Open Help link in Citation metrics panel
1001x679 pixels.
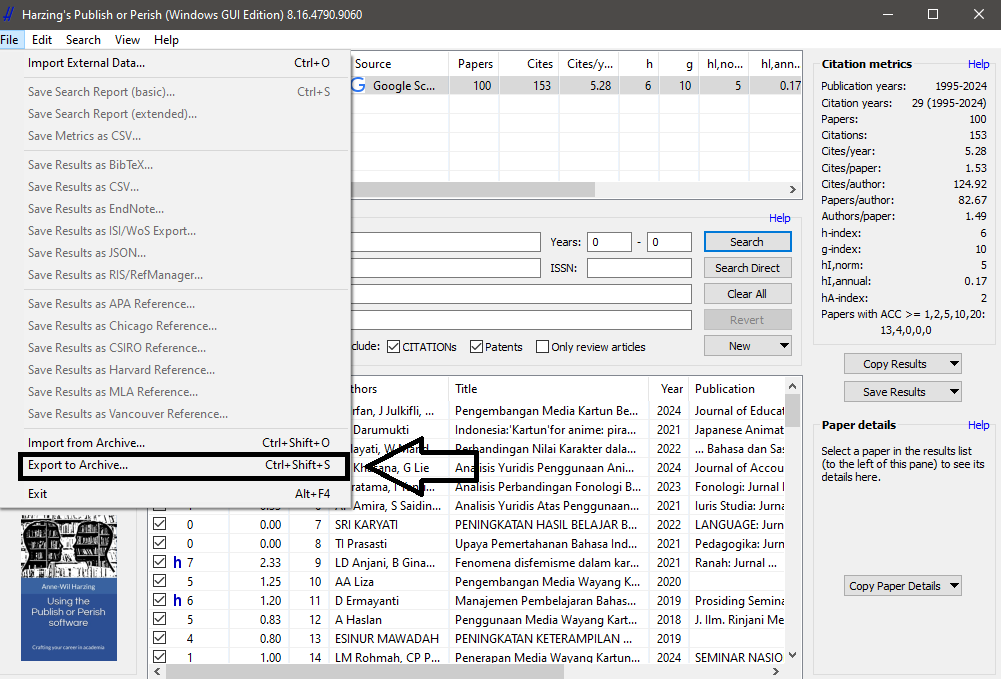click(x=978, y=64)
